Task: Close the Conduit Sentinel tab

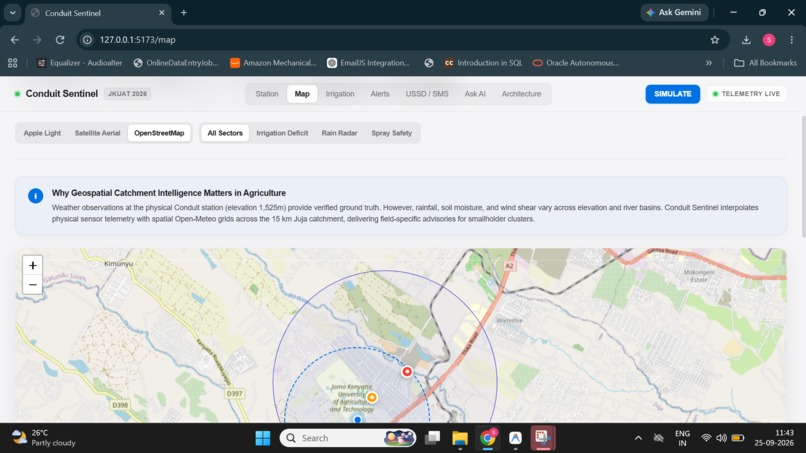Action: point(161,12)
